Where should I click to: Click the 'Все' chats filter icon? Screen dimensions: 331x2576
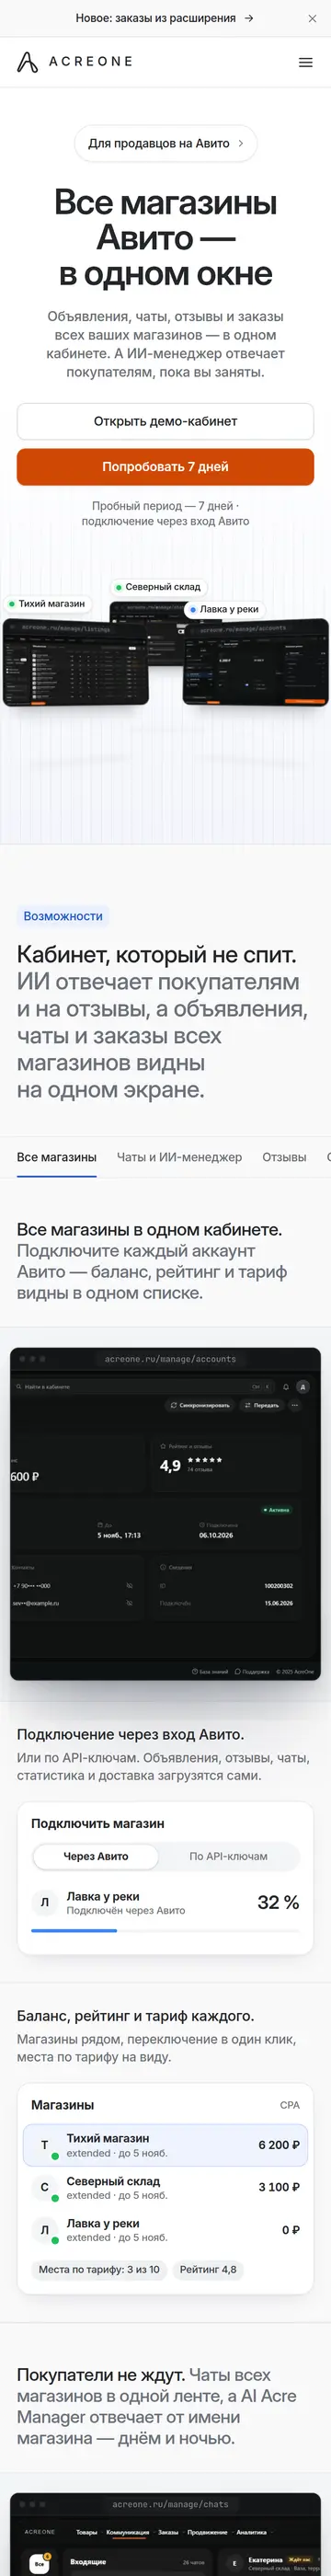(39, 2564)
